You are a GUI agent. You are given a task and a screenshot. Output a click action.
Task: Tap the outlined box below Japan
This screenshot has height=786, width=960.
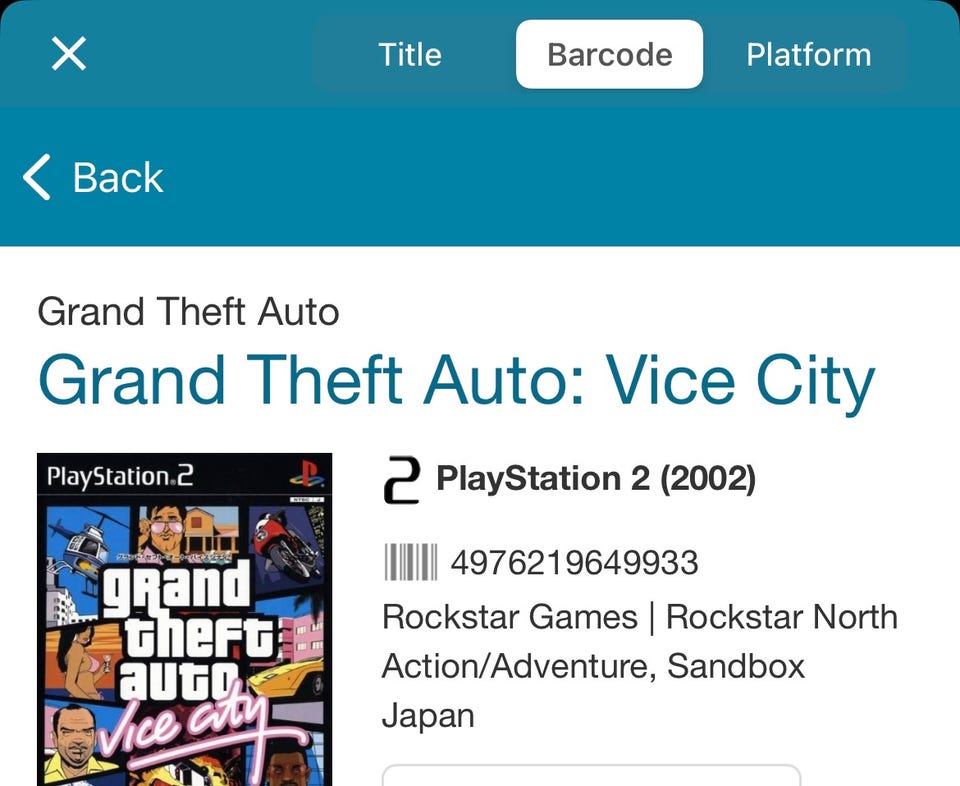point(591,775)
